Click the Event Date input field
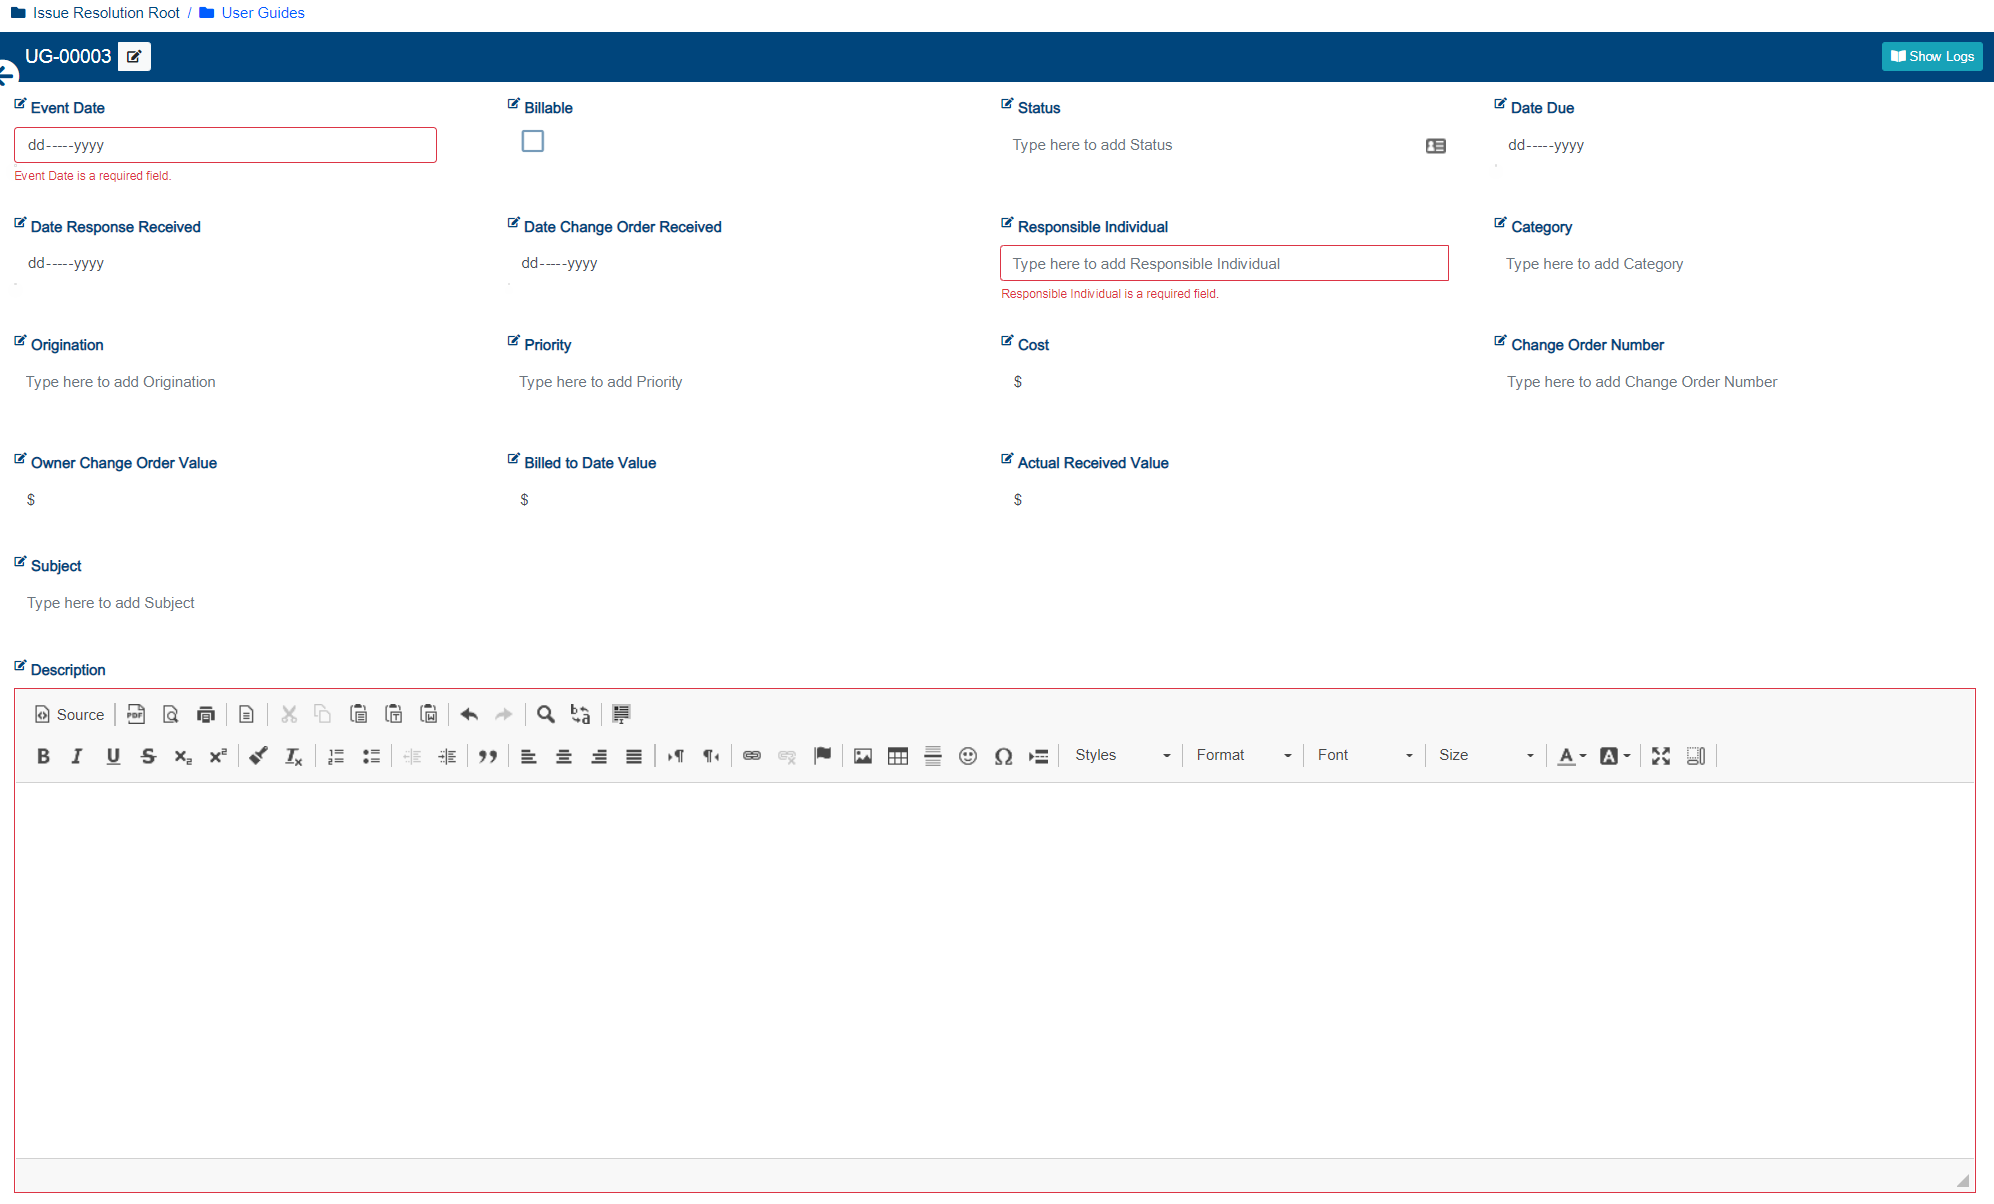Screen dimensions: 1994x1204 pos(225,145)
